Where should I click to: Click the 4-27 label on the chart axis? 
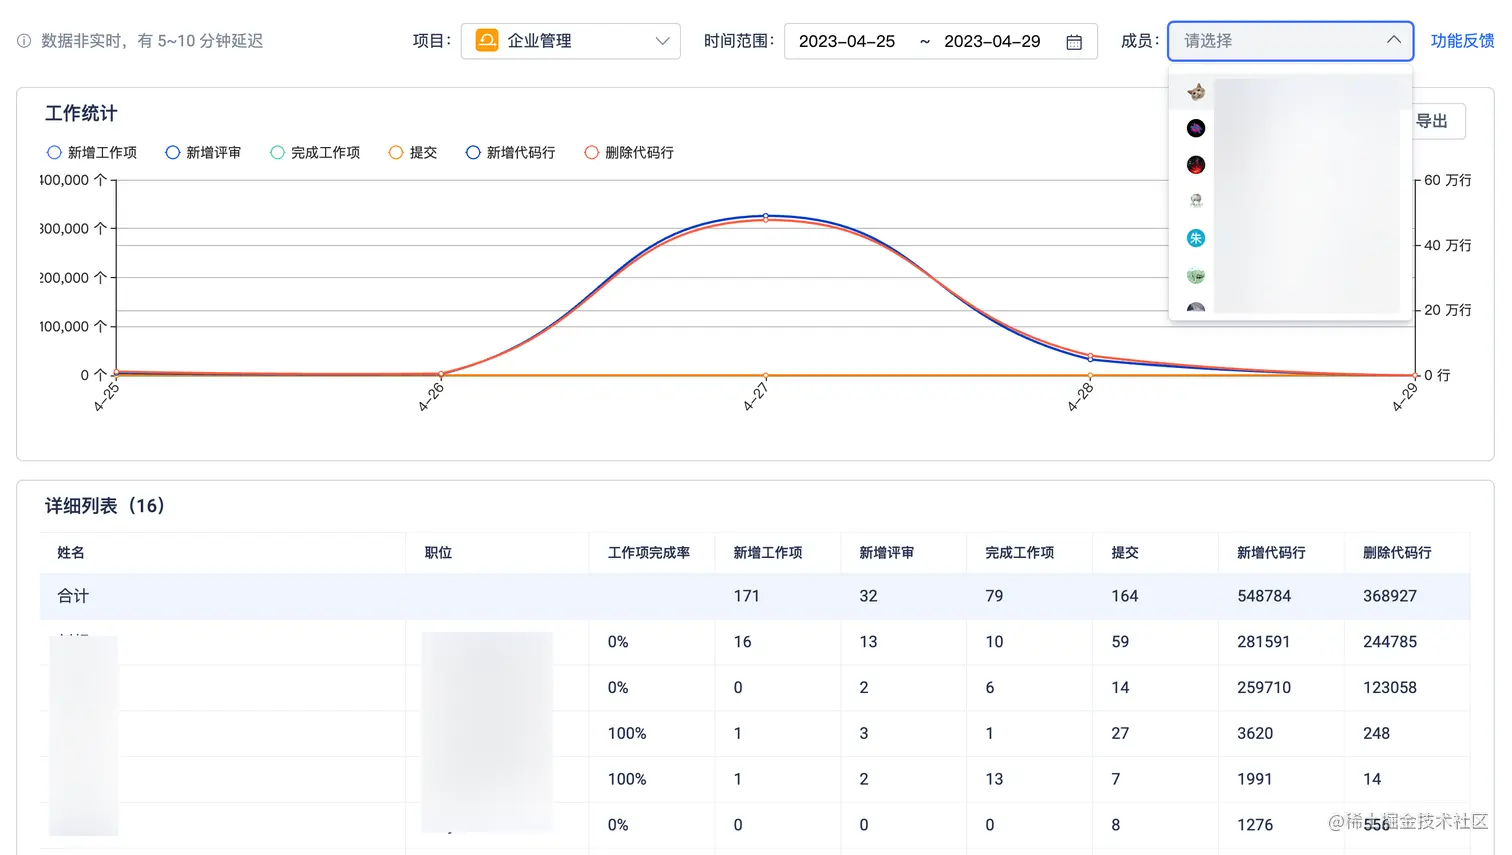756,397
